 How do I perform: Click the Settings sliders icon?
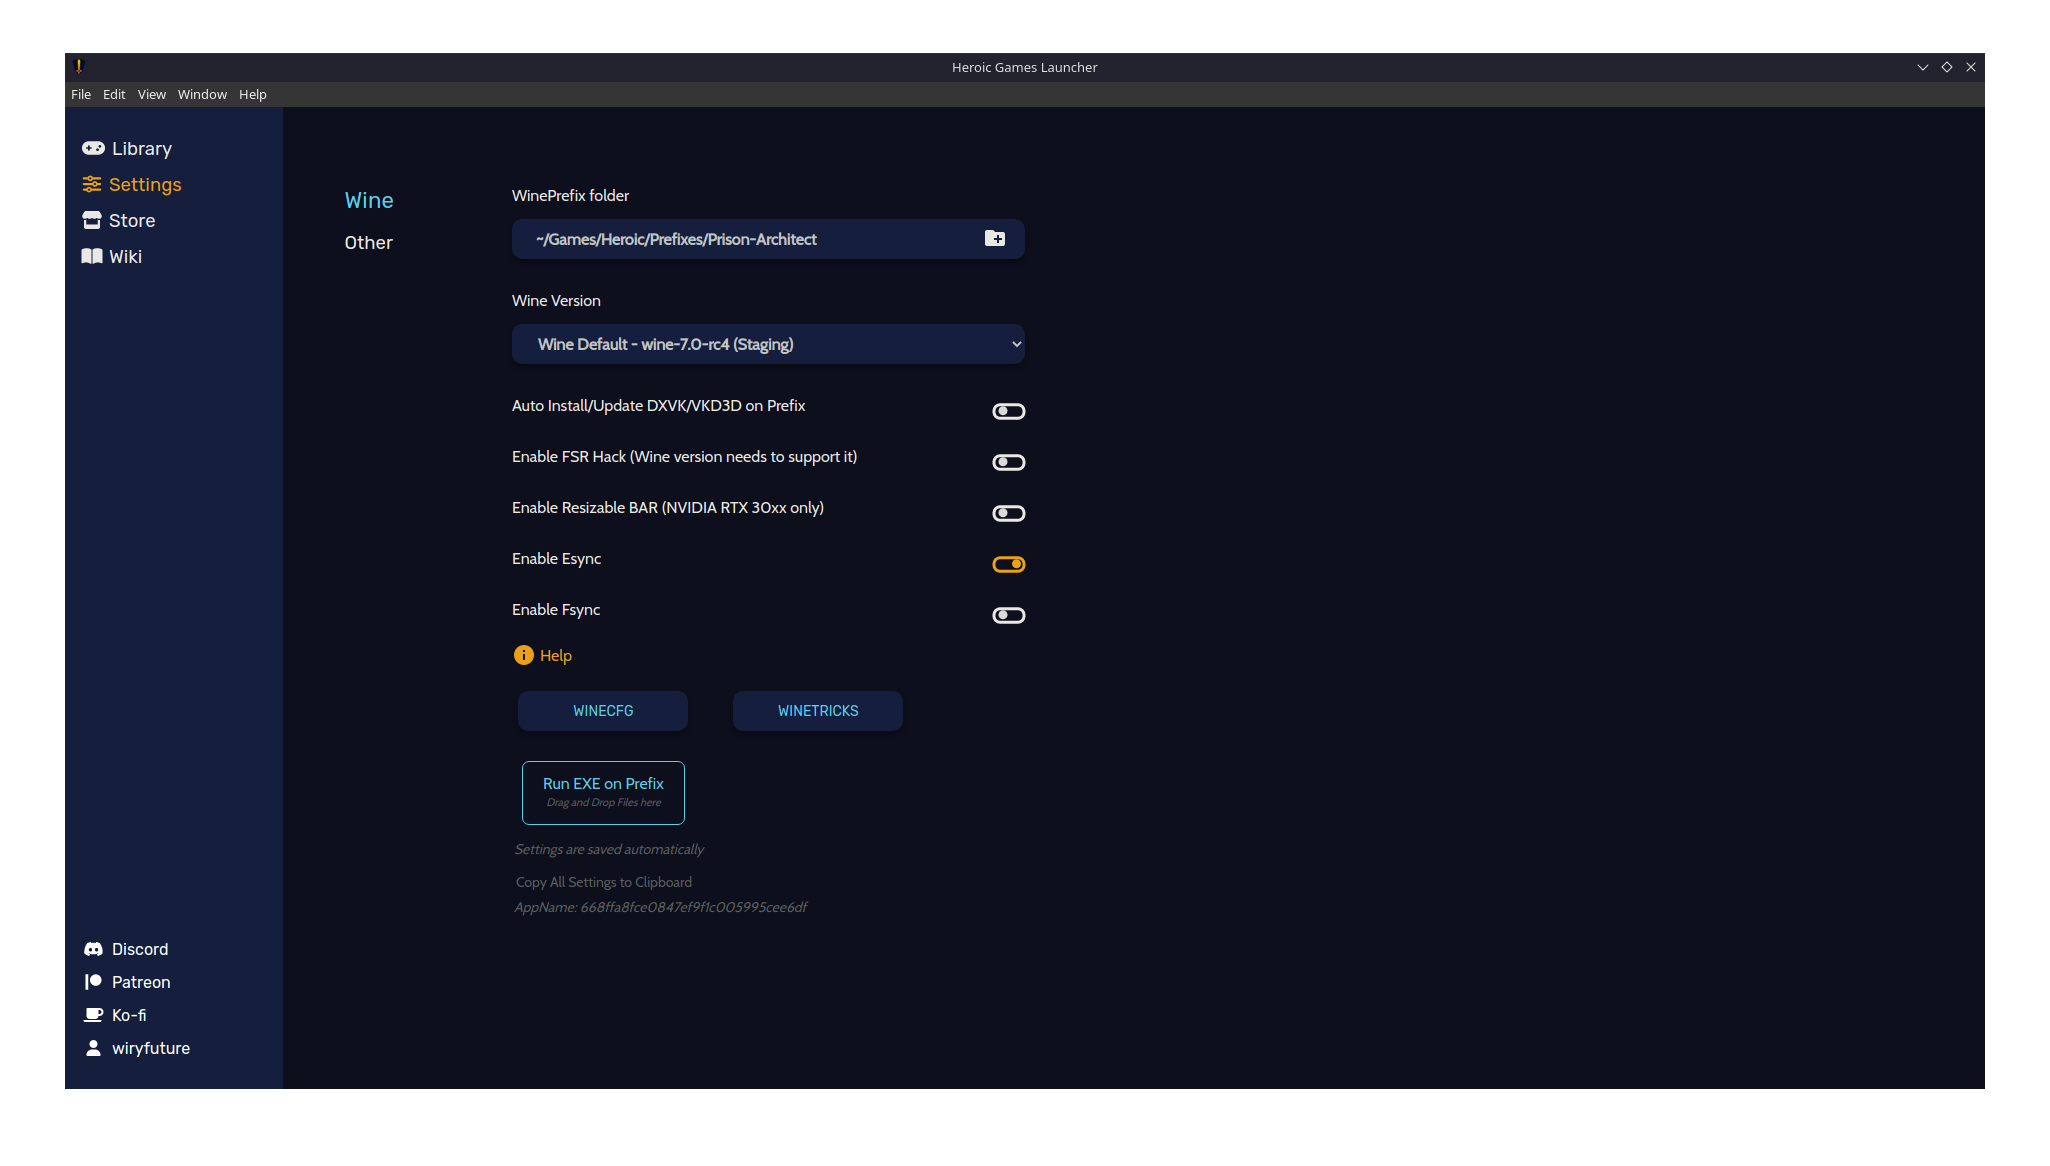click(x=93, y=184)
